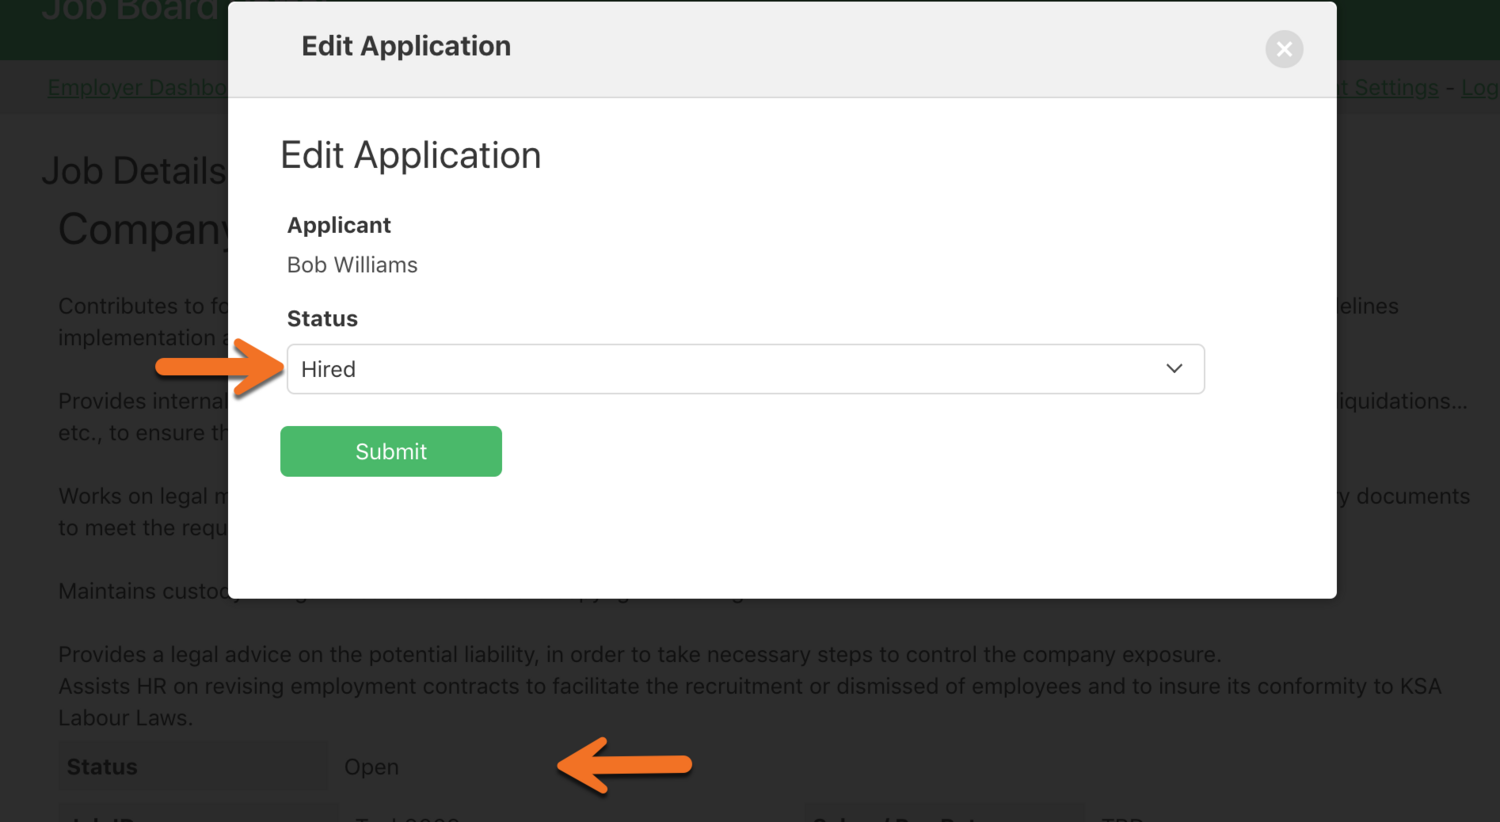Click the legal advice paragraph text

point(639,655)
